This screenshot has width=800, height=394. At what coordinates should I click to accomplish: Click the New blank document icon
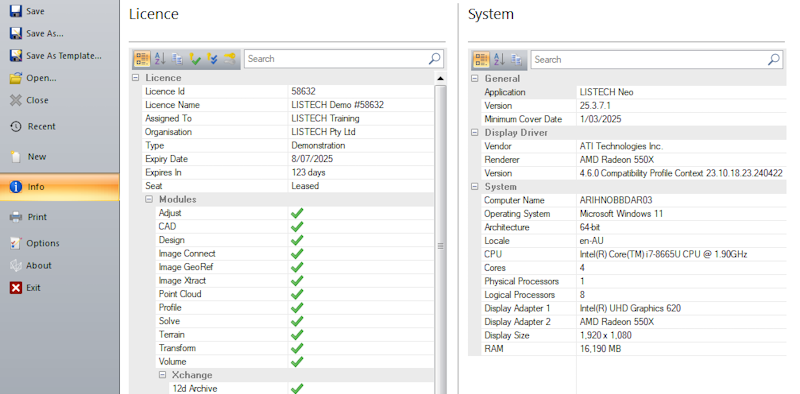point(16,157)
